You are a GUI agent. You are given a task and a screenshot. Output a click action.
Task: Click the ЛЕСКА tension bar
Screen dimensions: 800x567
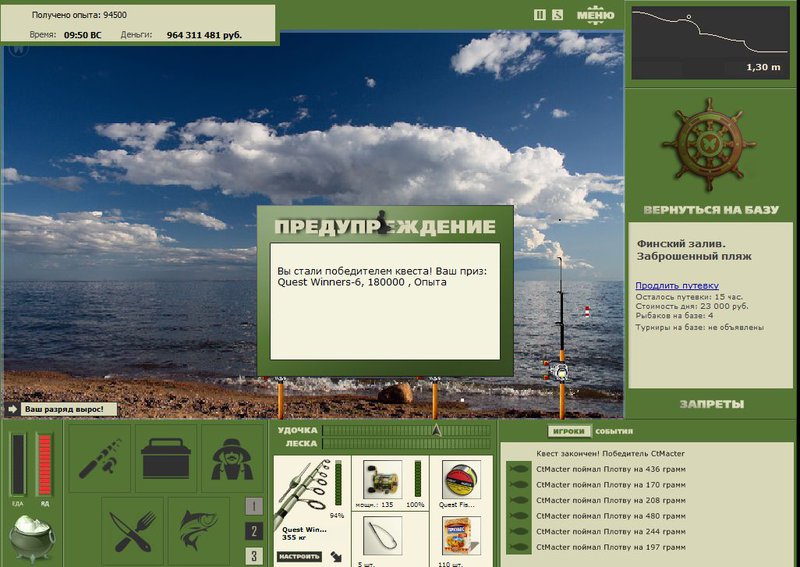click(406, 443)
